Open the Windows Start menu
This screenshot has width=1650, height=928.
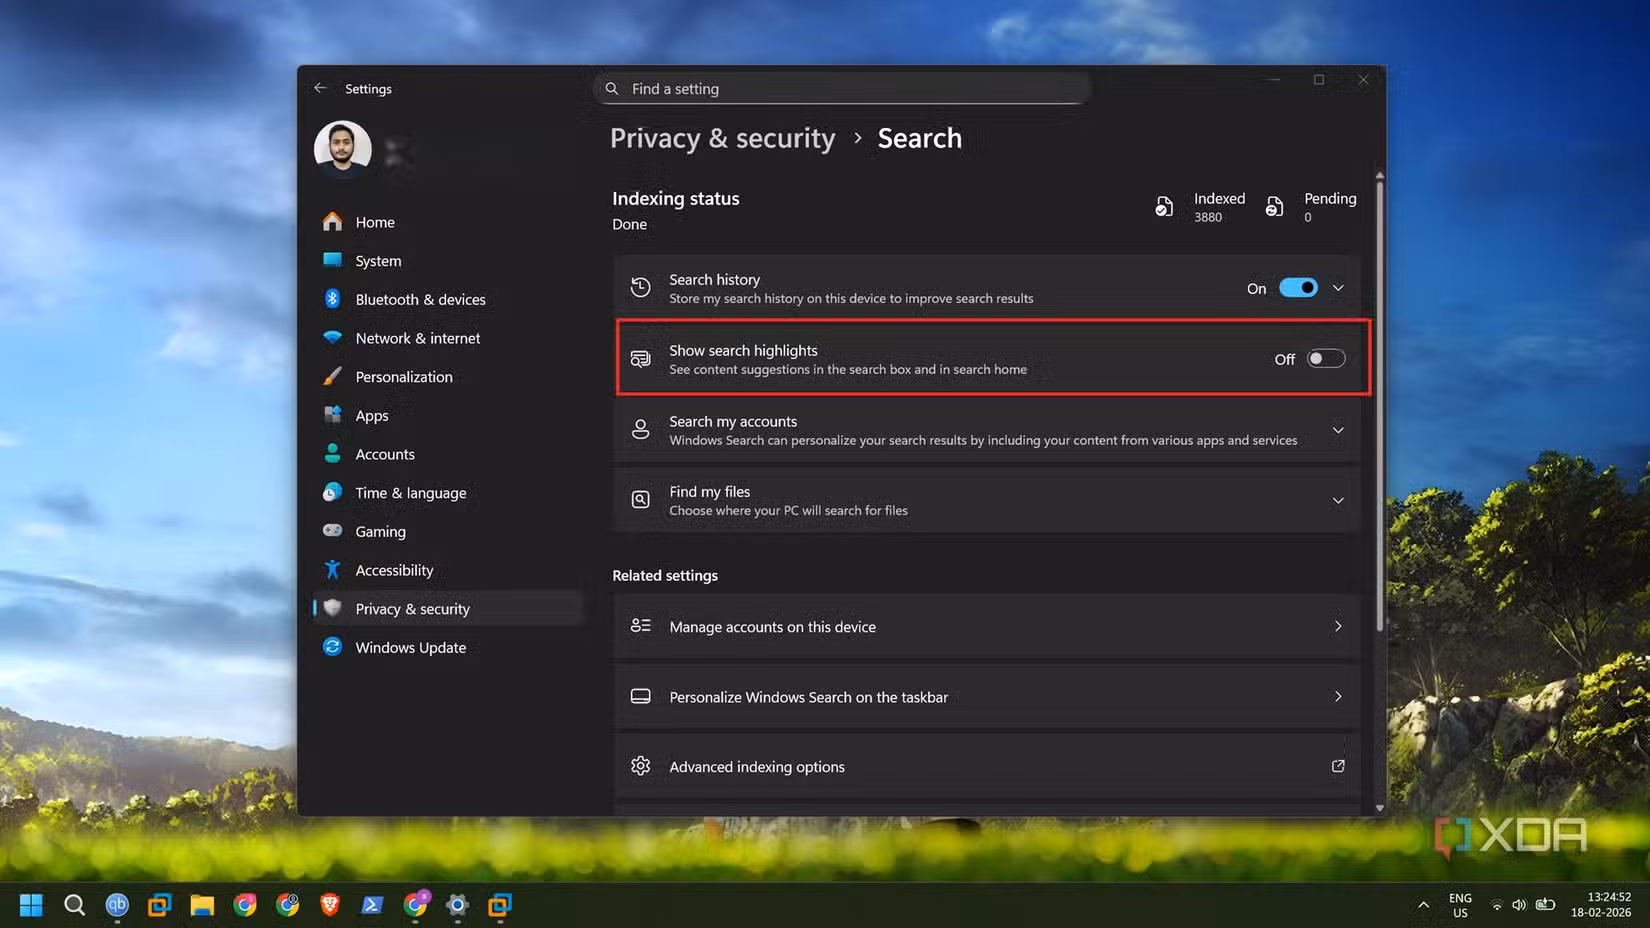tap(31, 905)
